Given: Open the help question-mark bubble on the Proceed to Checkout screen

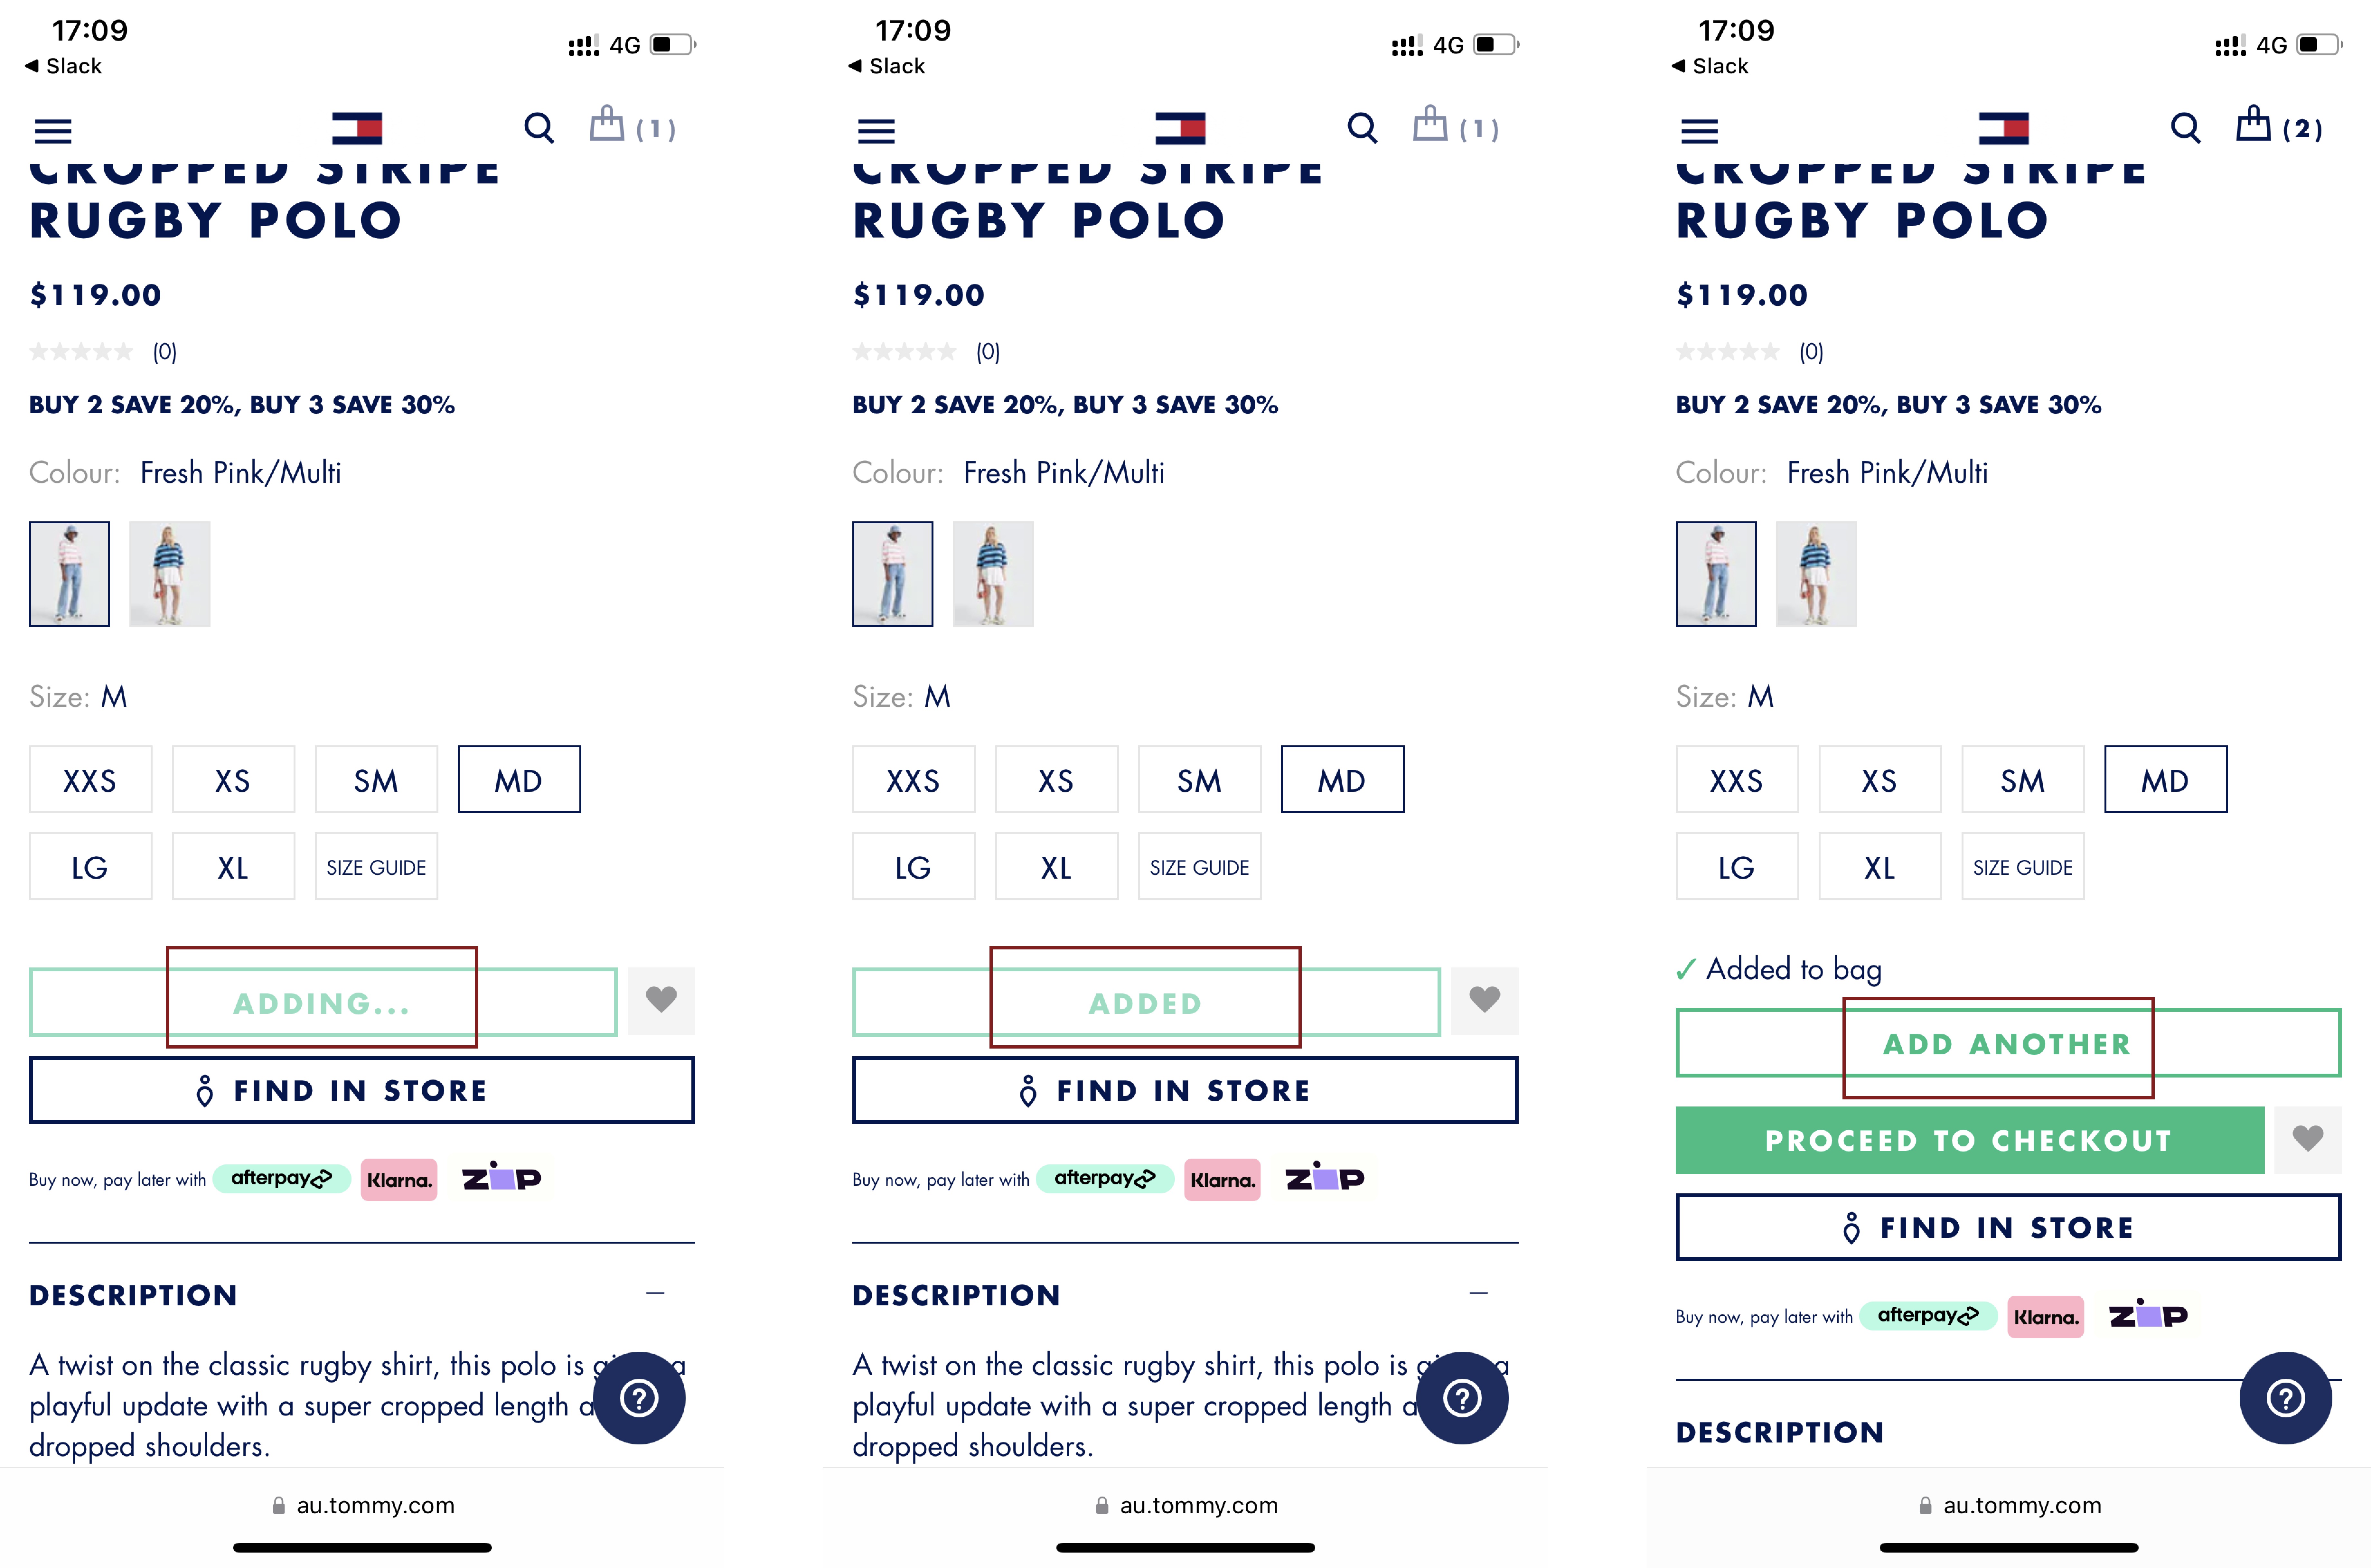Looking at the screenshot, I should [x=2285, y=1397].
